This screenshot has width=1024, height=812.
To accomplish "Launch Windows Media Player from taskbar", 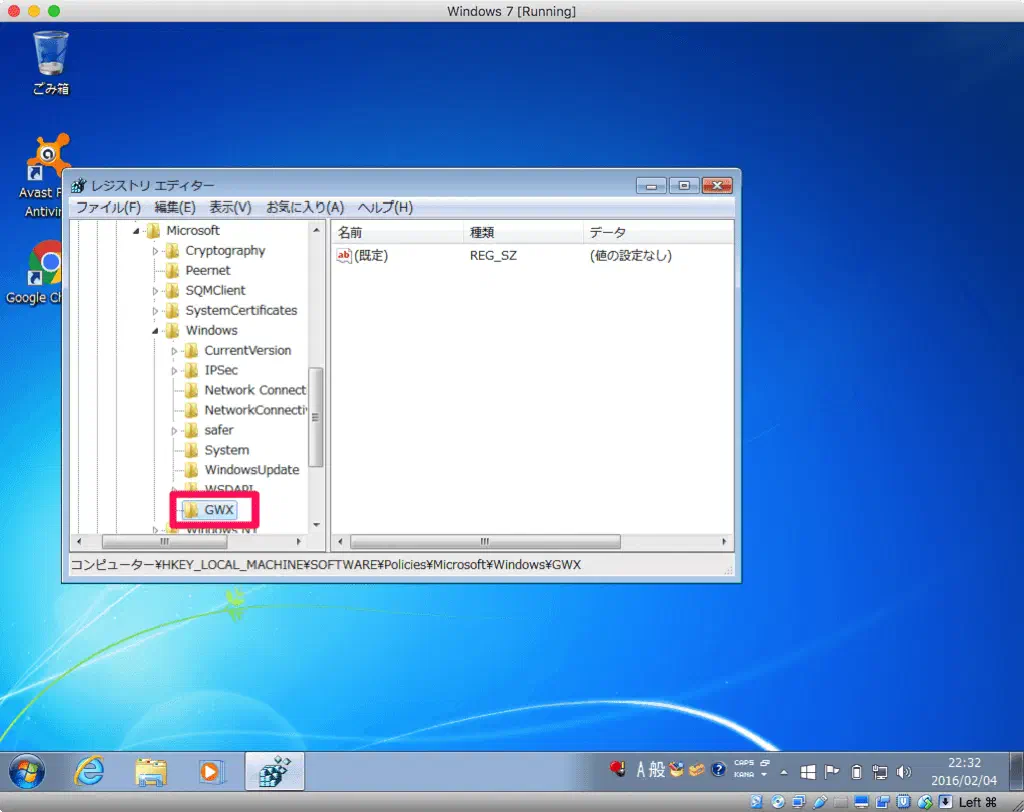I will point(210,771).
